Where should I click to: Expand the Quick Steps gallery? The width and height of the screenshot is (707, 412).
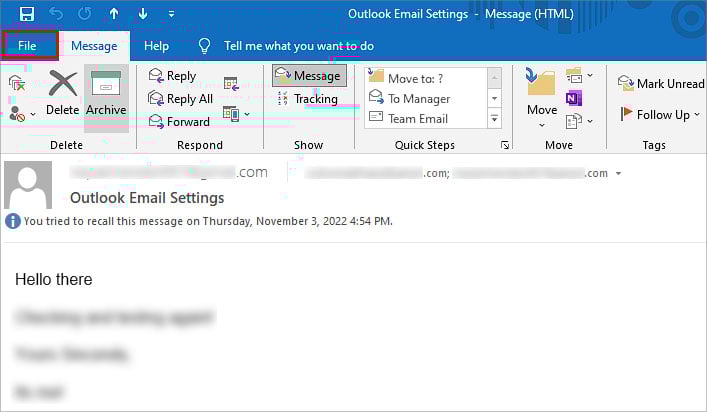(x=495, y=119)
